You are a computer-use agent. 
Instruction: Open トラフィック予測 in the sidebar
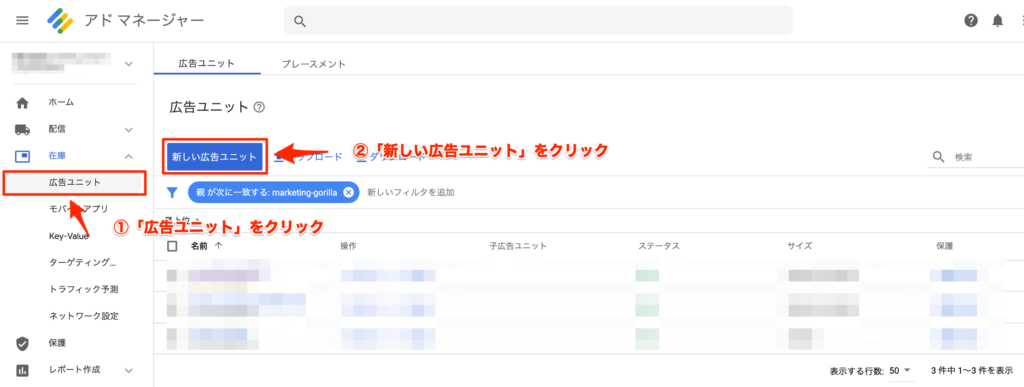pyautogui.click(x=83, y=288)
